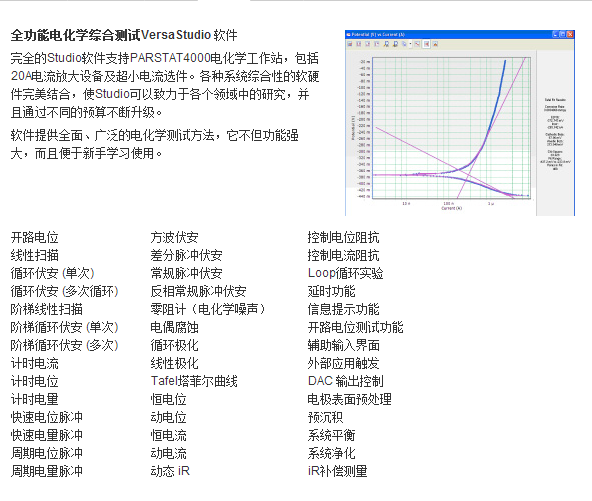The image size is (592, 501).
Task: Click the Potential vs Current window title icon
Action: point(348,34)
